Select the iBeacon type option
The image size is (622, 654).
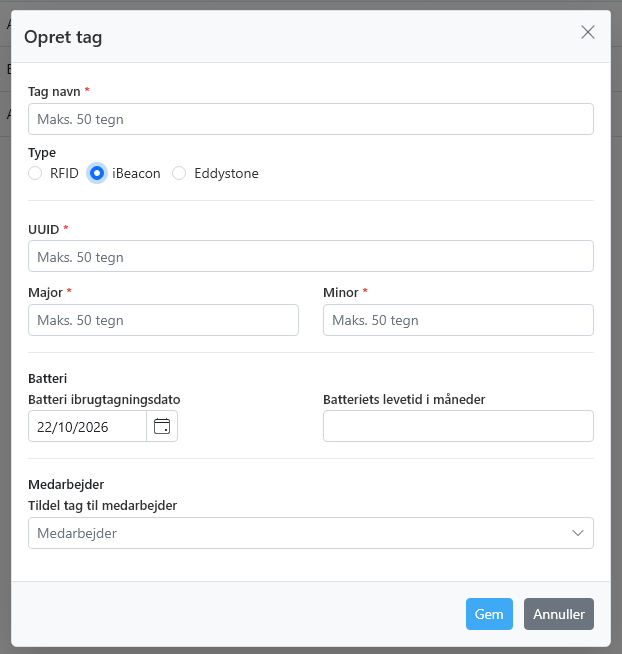[97, 173]
